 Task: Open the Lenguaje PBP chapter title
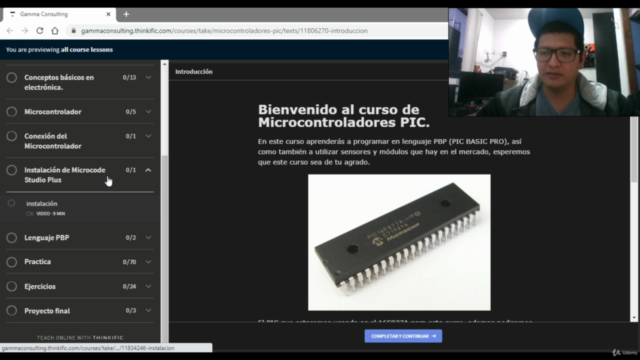coord(47,238)
